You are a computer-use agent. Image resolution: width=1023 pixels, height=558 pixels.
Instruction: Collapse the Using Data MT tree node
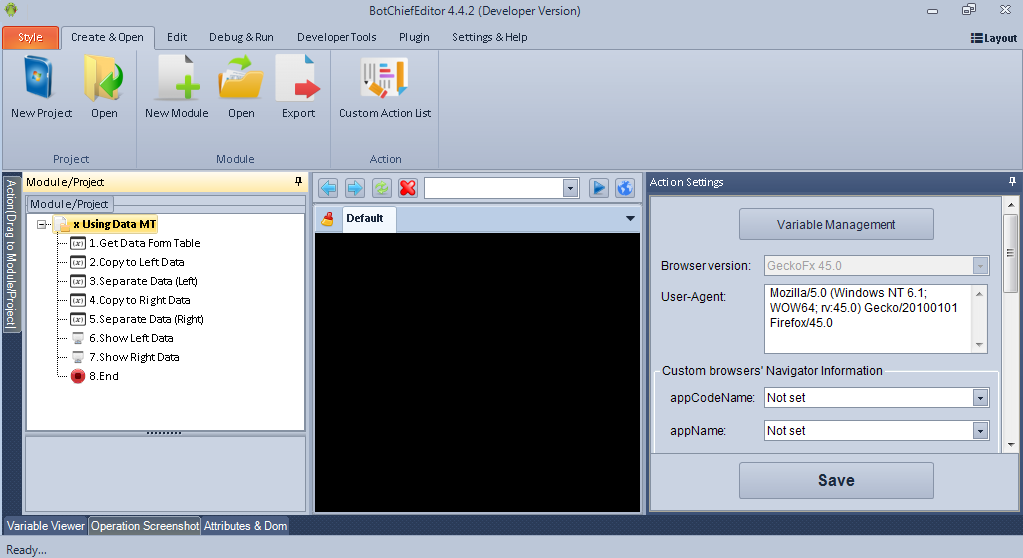pos(42,225)
